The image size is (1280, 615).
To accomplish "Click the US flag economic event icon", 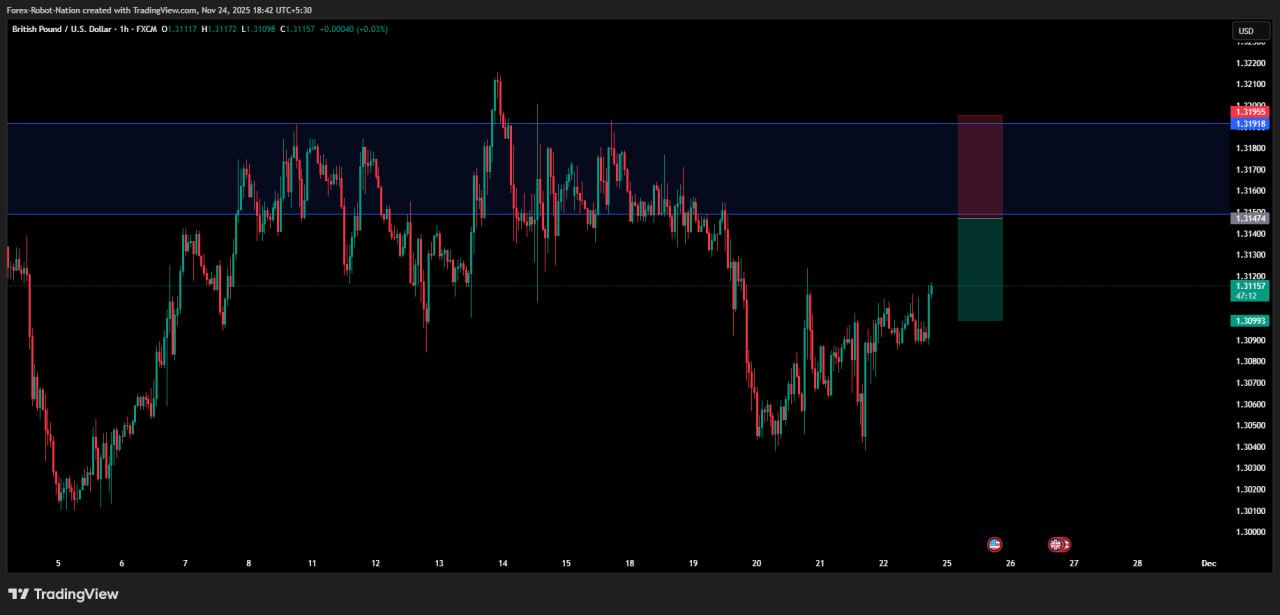I will (994, 544).
